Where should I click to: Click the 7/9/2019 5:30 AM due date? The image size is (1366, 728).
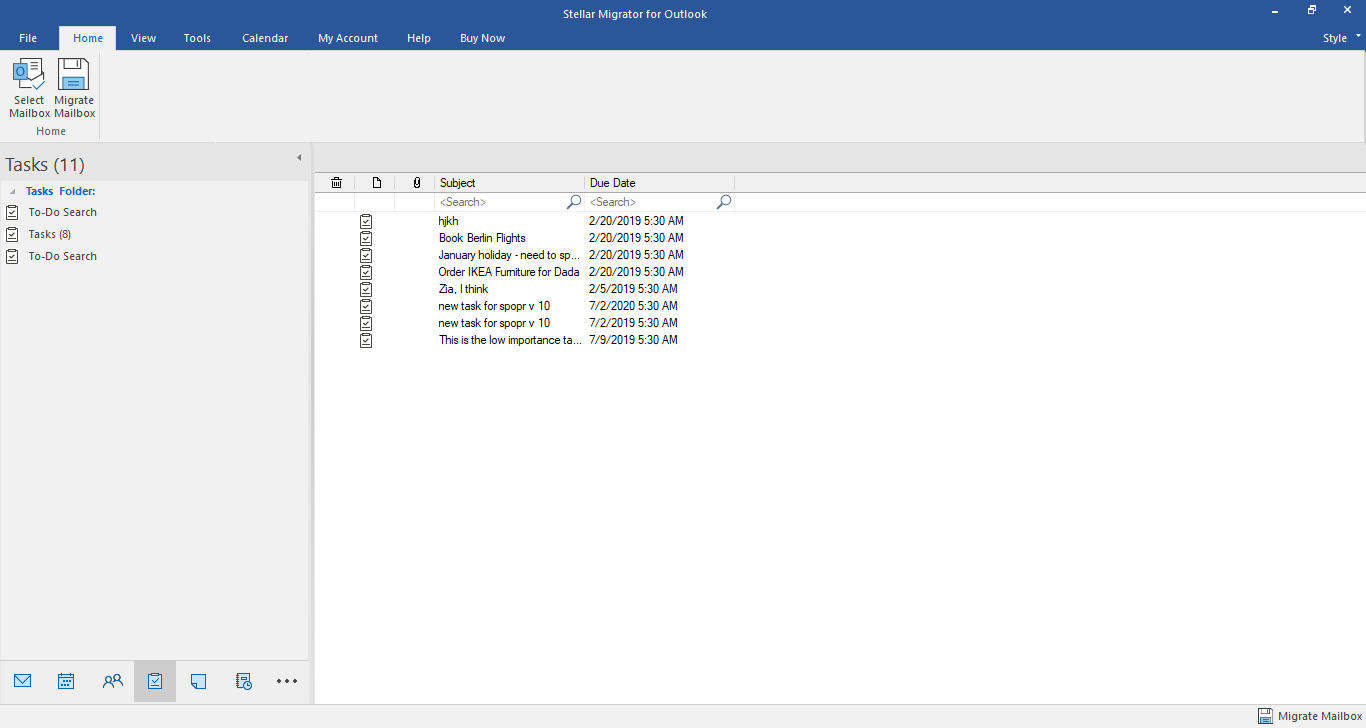pos(633,340)
